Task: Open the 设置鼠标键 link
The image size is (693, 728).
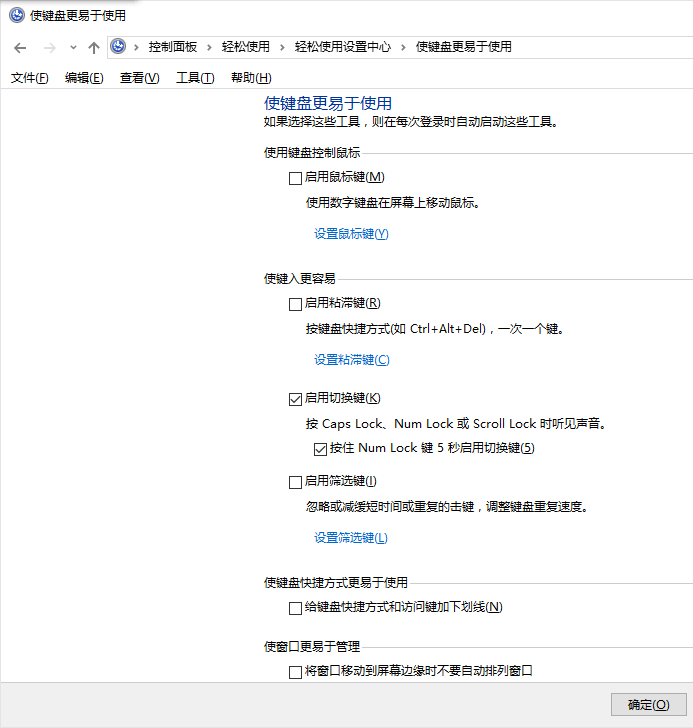Action: (350, 234)
